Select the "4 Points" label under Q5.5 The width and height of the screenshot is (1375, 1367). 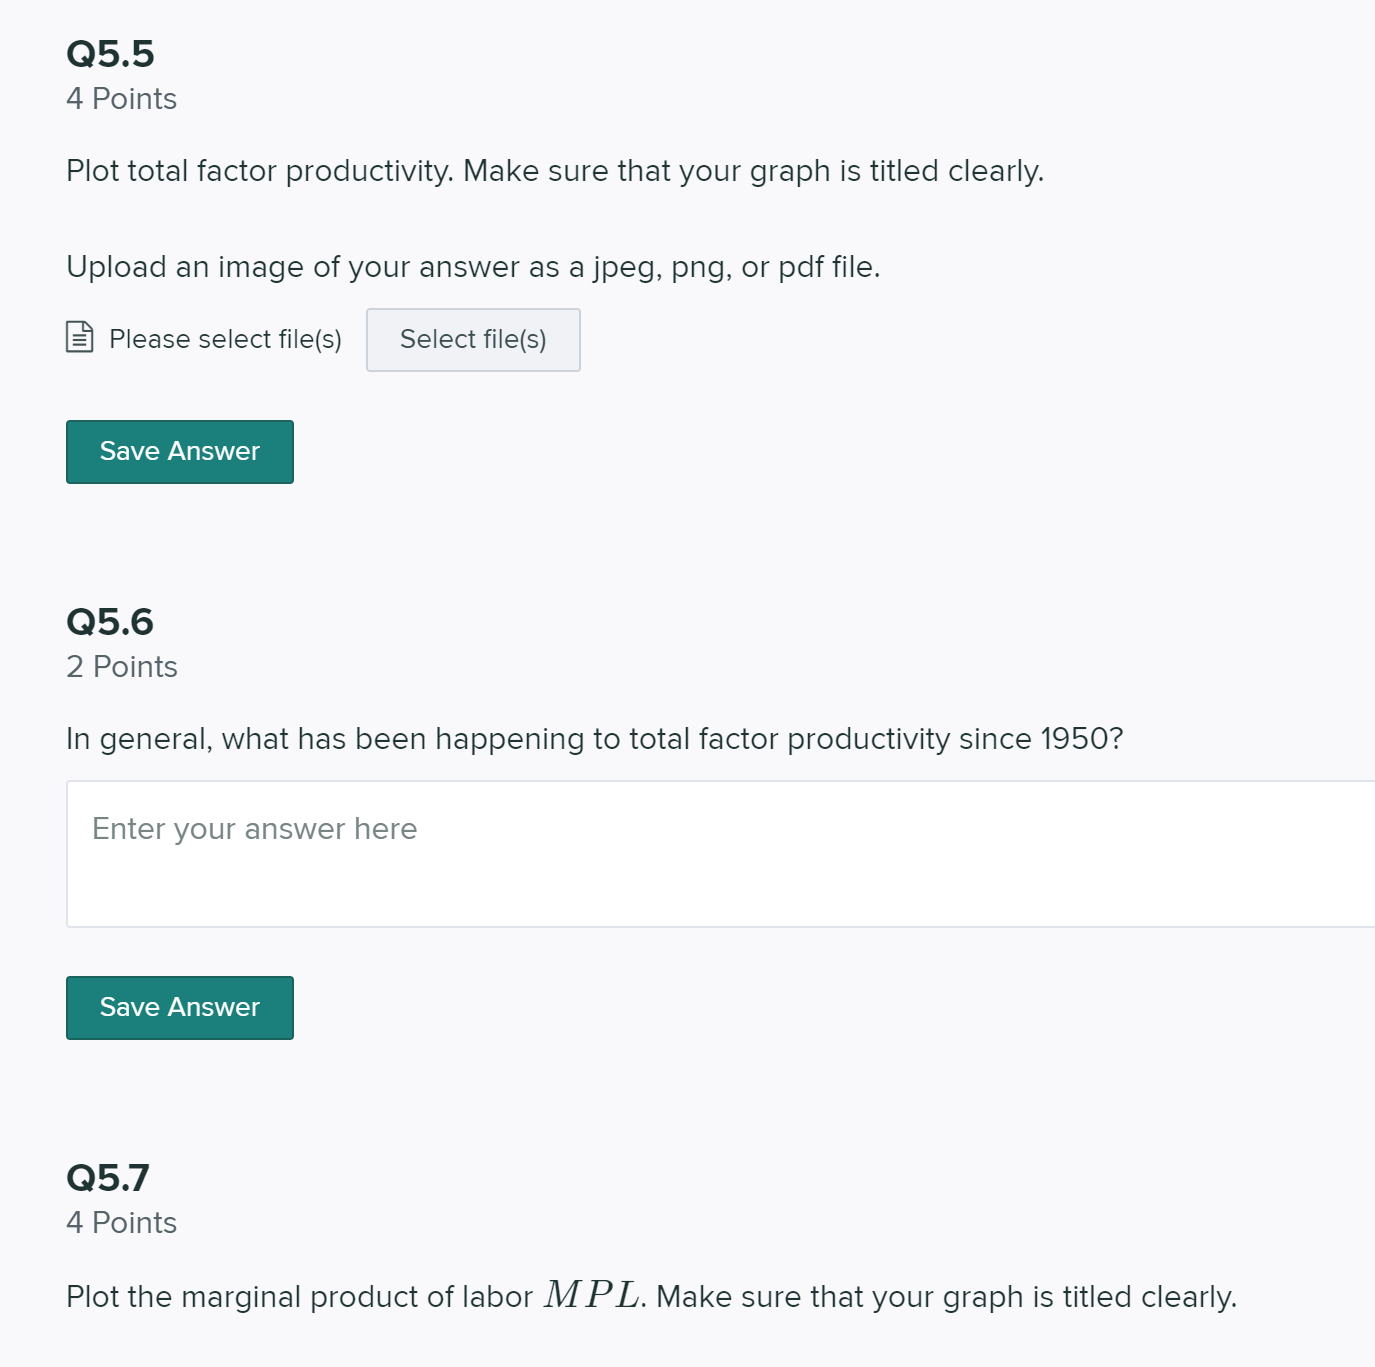[x=121, y=98]
